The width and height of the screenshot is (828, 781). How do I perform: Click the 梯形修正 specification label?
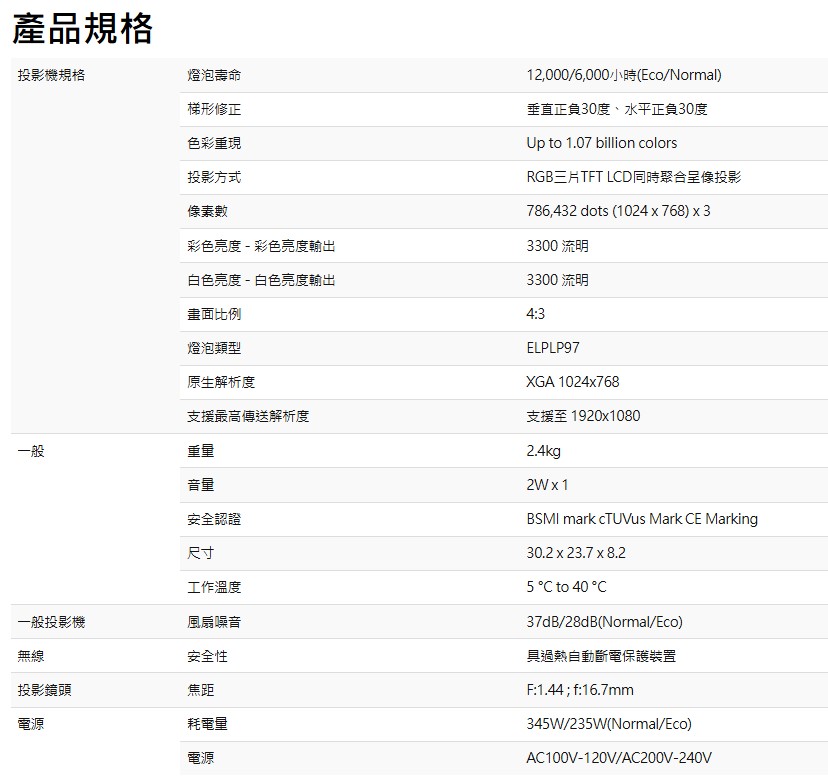click(214, 110)
